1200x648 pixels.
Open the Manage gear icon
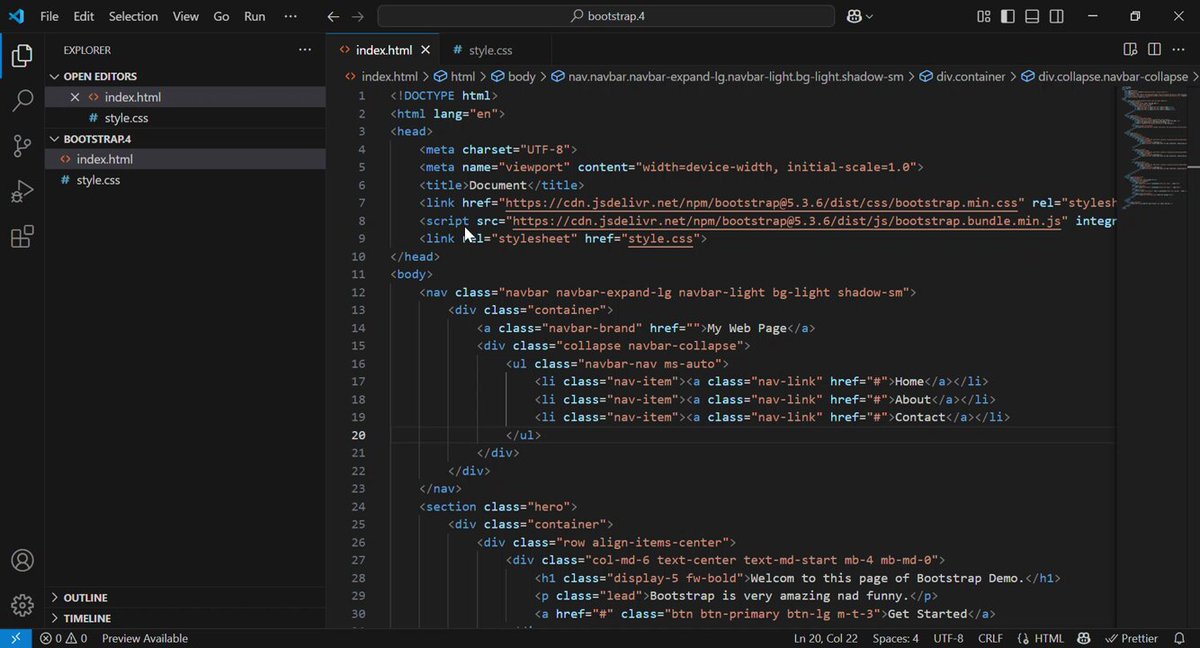tap(22, 605)
